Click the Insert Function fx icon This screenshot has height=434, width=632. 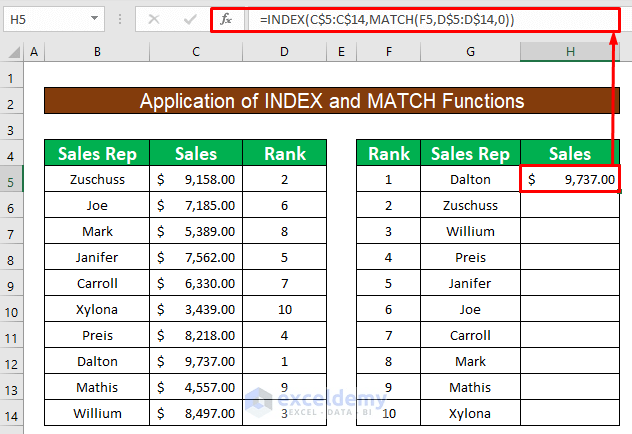(226, 19)
